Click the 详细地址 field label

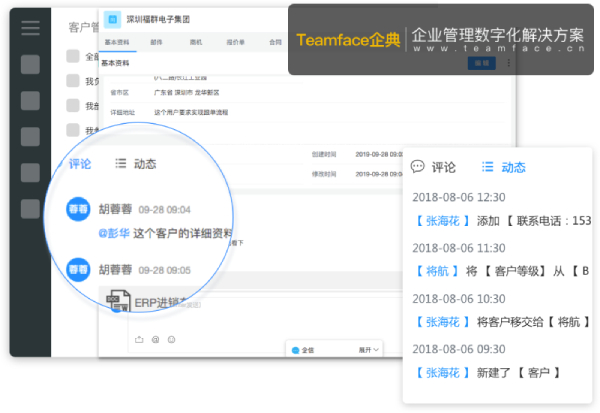coord(122,112)
